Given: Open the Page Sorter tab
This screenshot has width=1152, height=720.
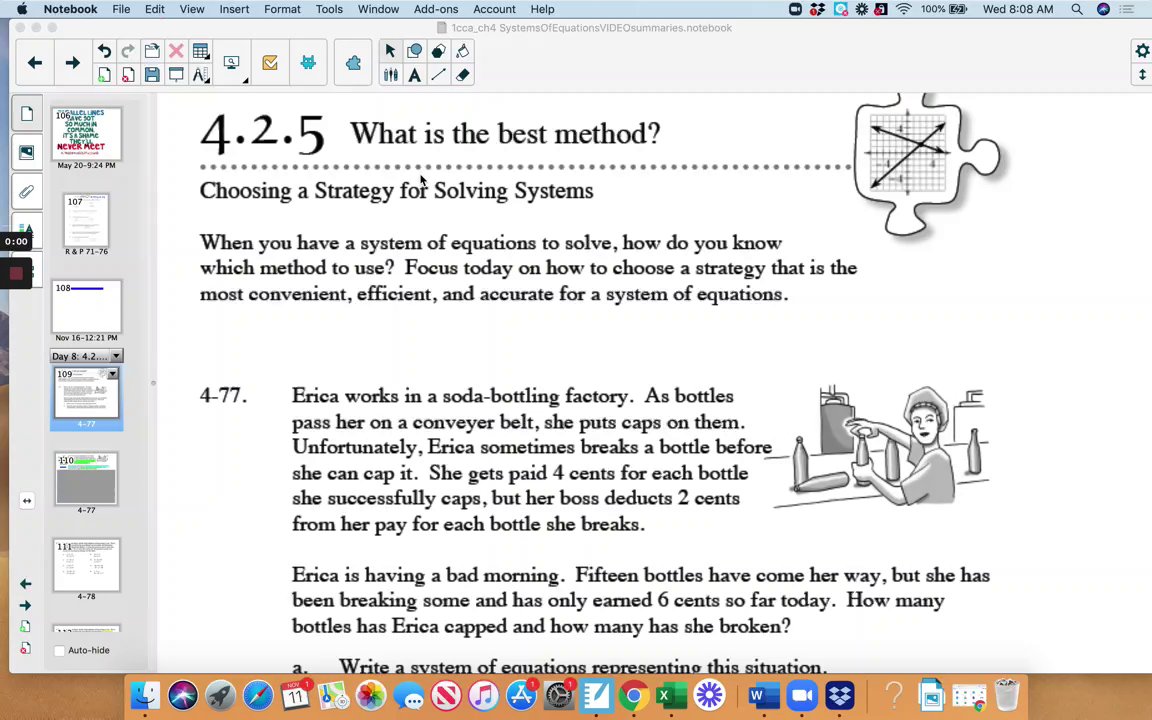Looking at the screenshot, I should (x=27, y=114).
